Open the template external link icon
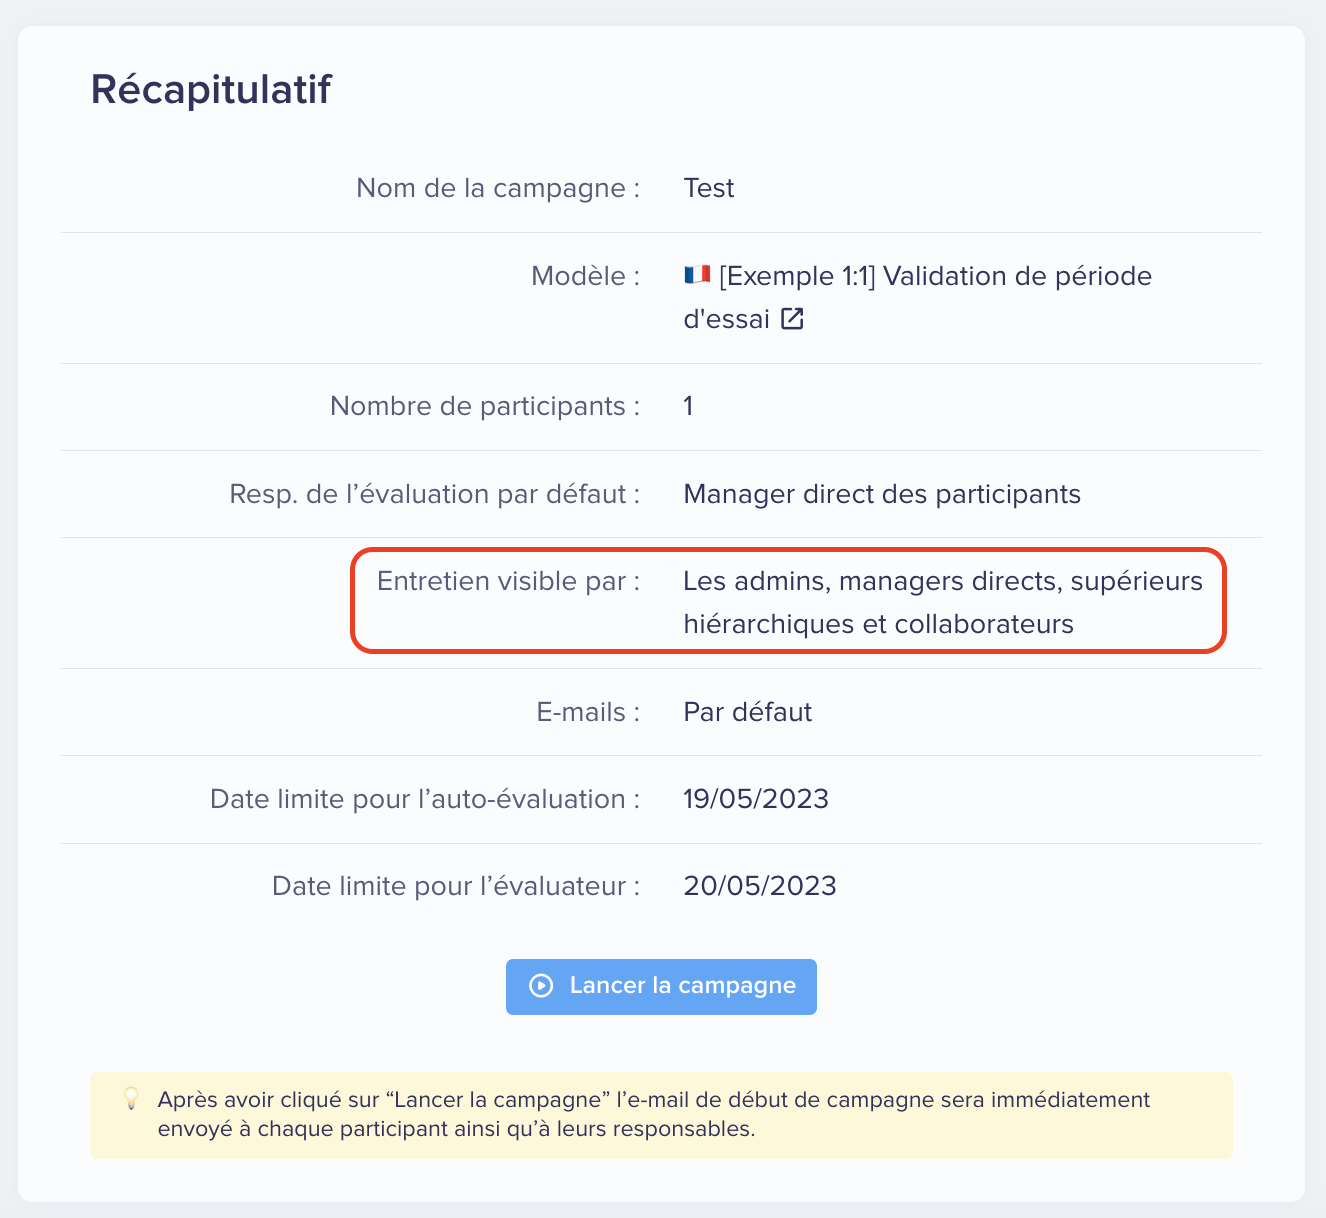Image resolution: width=1326 pixels, height=1218 pixels. click(x=792, y=319)
